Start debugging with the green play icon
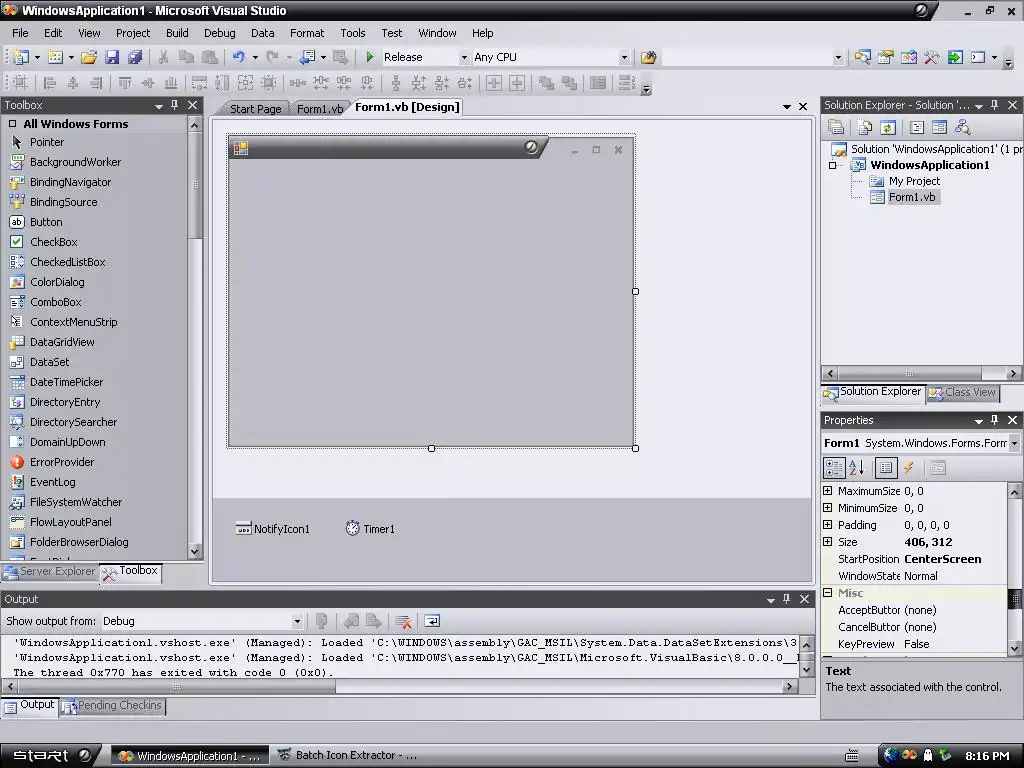The height and width of the screenshot is (768, 1024). [x=370, y=57]
